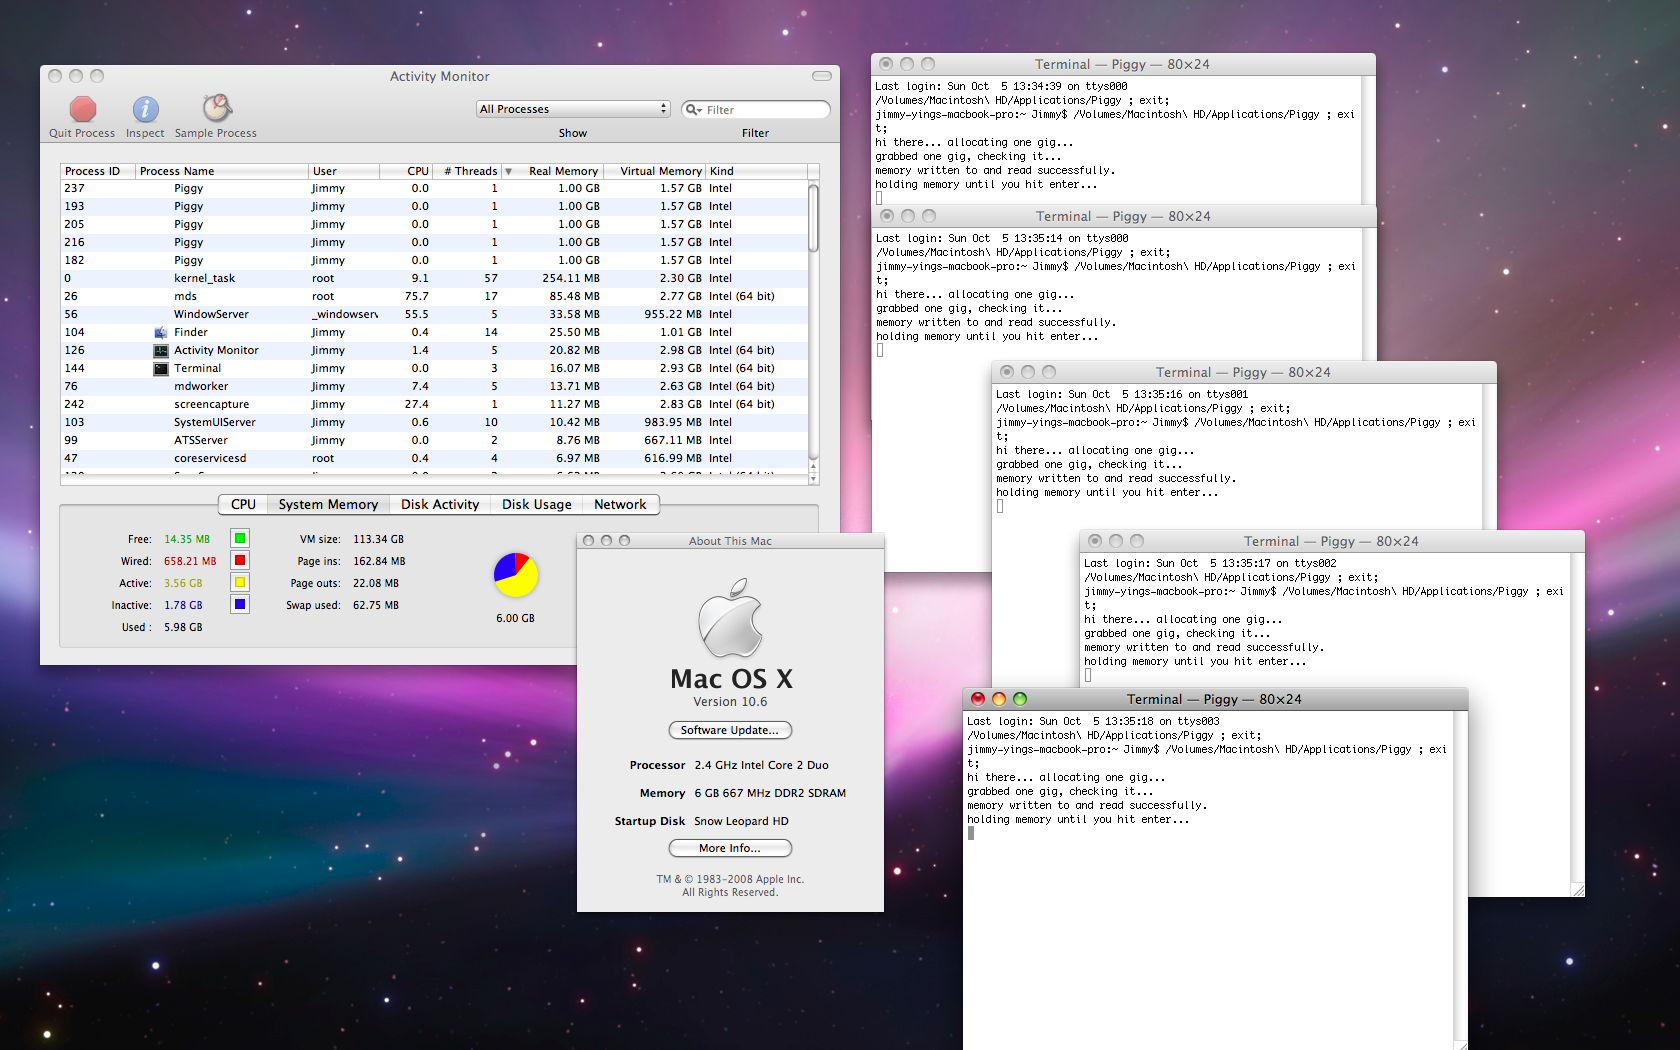Sort by User column header
The image size is (1680, 1050).
coord(344,171)
